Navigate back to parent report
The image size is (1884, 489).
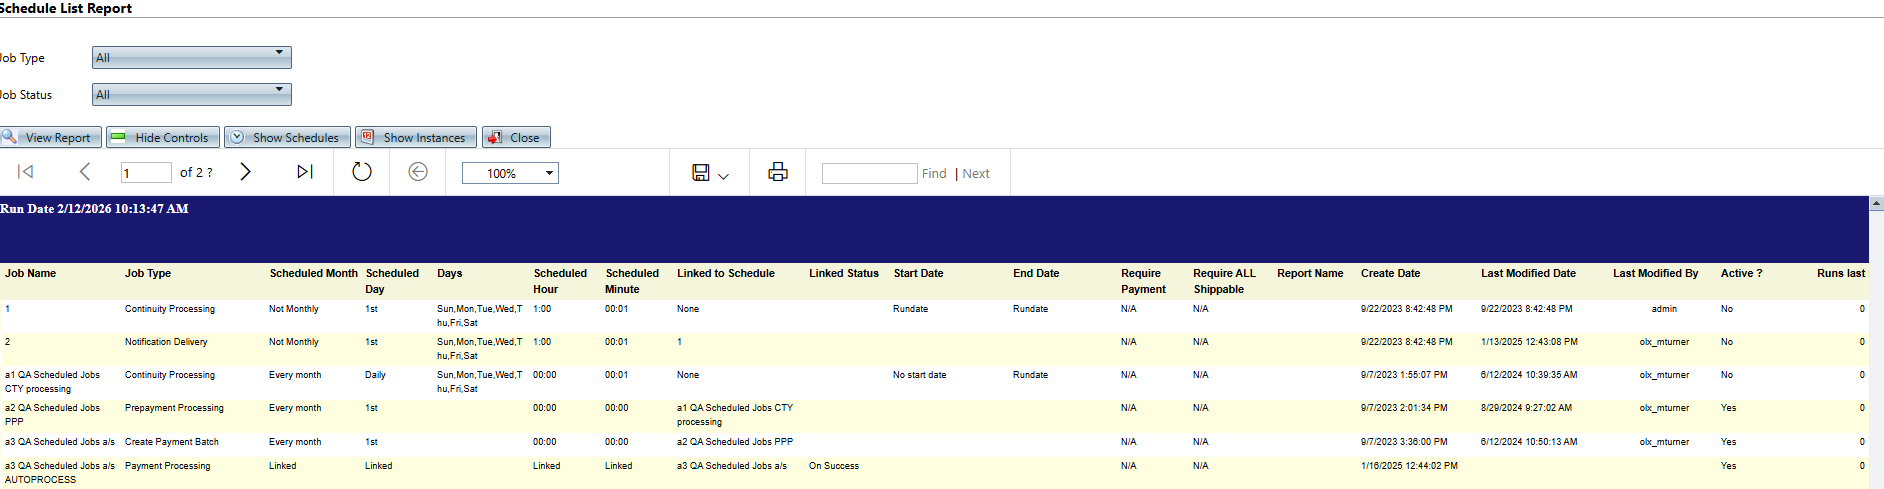tap(418, 172)
